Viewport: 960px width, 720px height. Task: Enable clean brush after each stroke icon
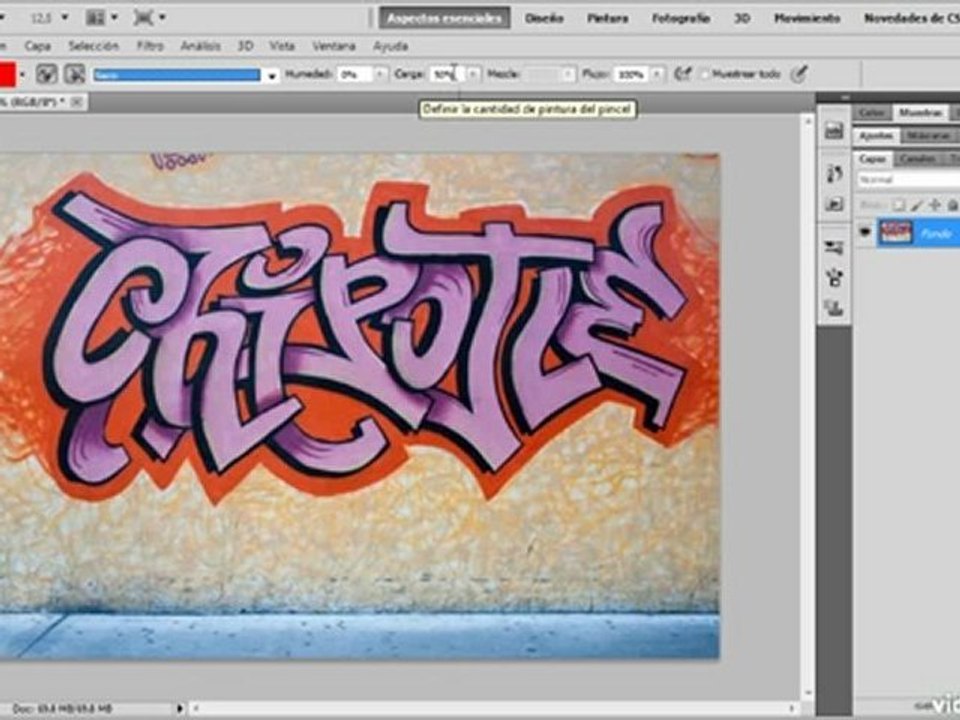coord(75,74)
